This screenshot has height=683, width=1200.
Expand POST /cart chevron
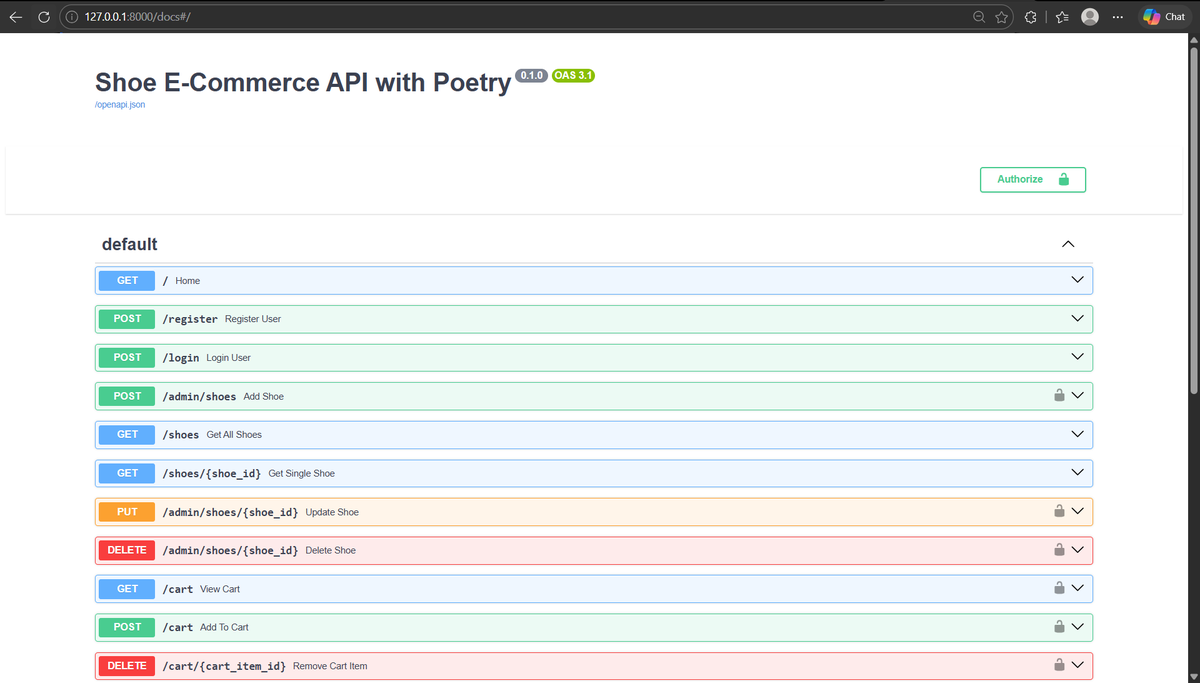point(1077,627)
